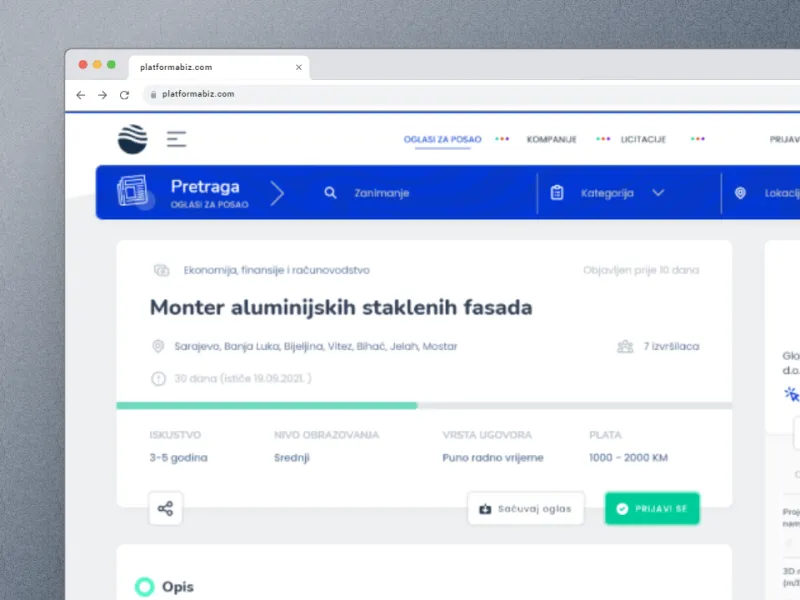Click the share icon below the progress bar

click(165, 508)
